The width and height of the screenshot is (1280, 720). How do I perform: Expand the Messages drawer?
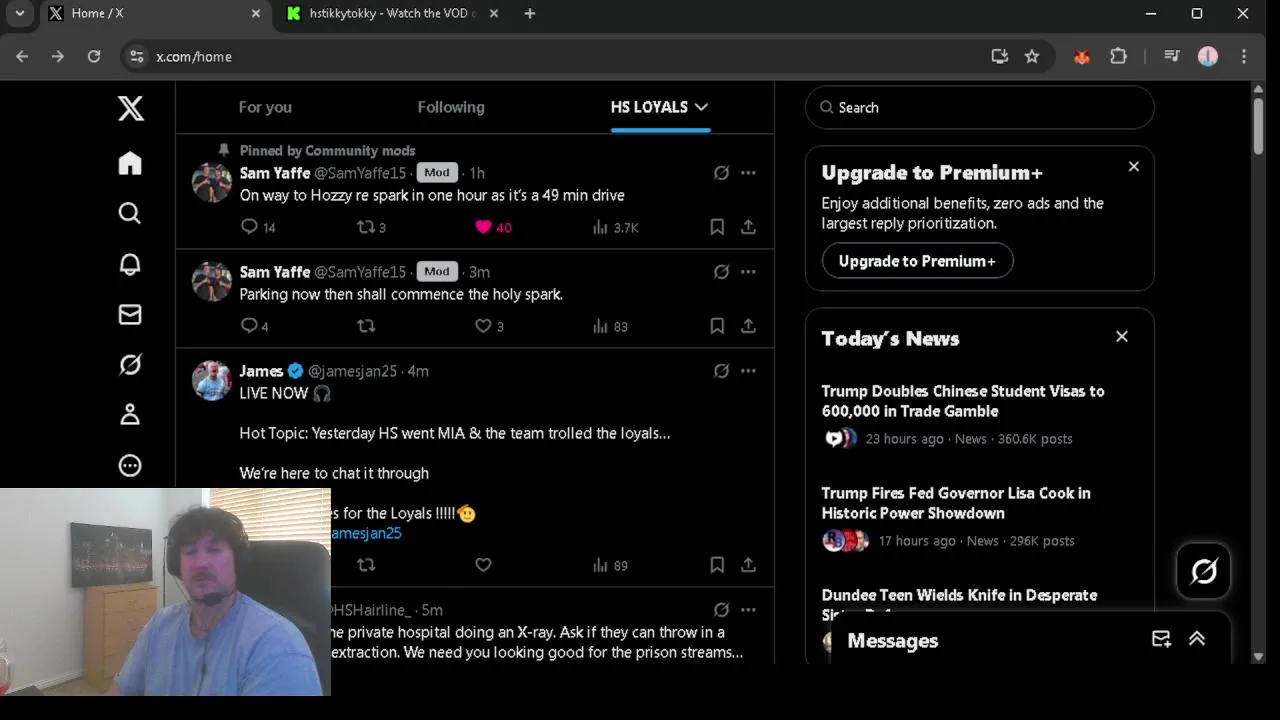1197,640
